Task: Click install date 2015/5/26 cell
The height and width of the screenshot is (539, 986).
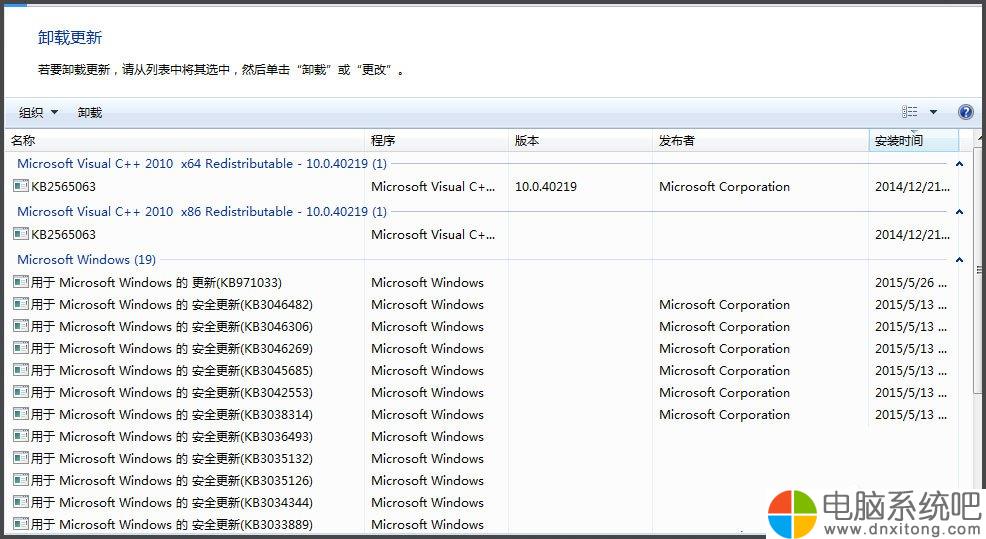Action: pos(911,282)
